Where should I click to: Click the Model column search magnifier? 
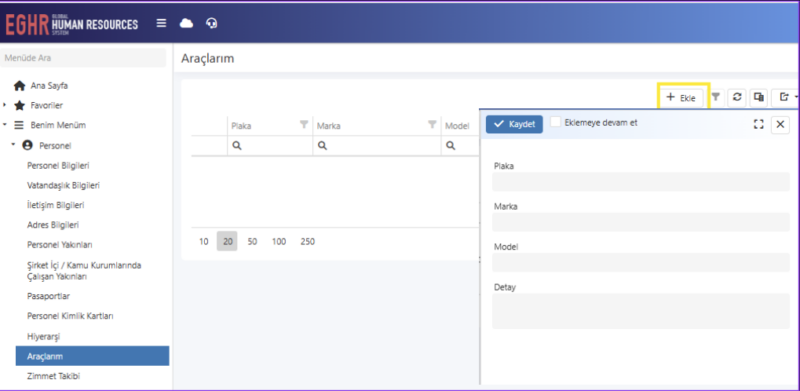[x=450, y=145]
